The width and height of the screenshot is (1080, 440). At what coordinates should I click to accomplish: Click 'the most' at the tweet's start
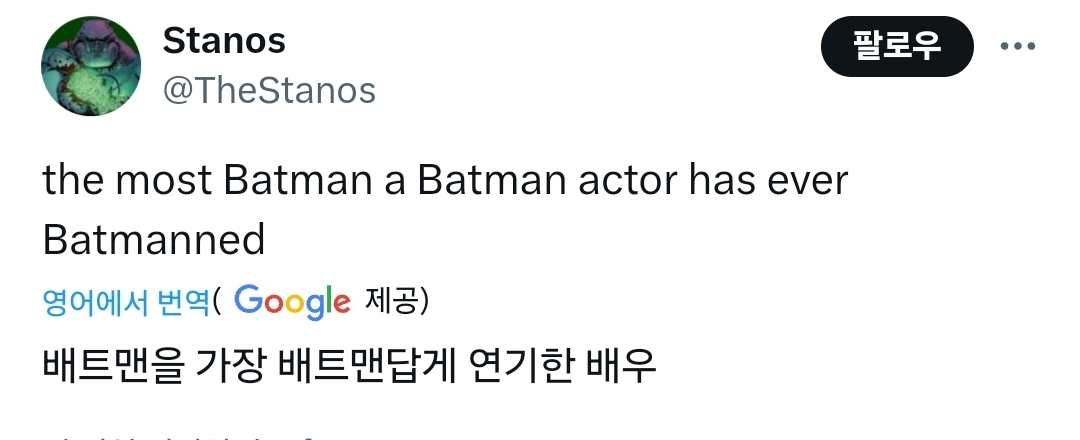(127, 181)
